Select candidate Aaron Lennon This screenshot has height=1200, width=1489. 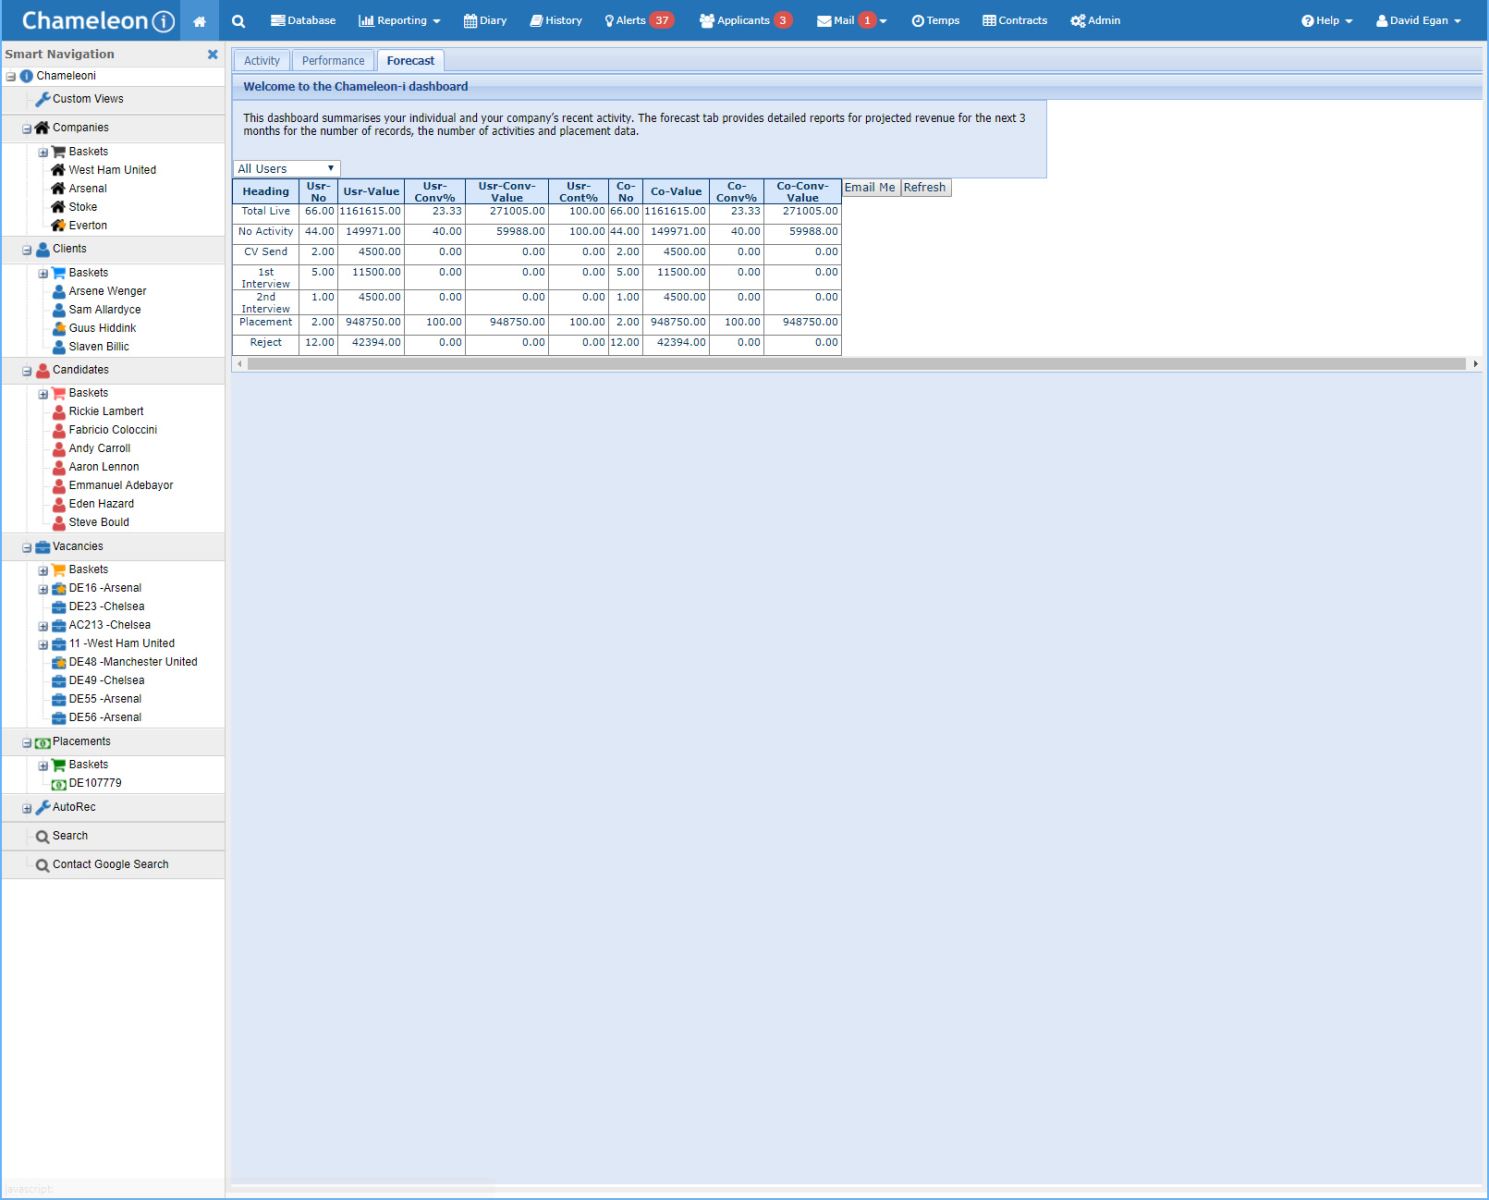click(104, 467)
